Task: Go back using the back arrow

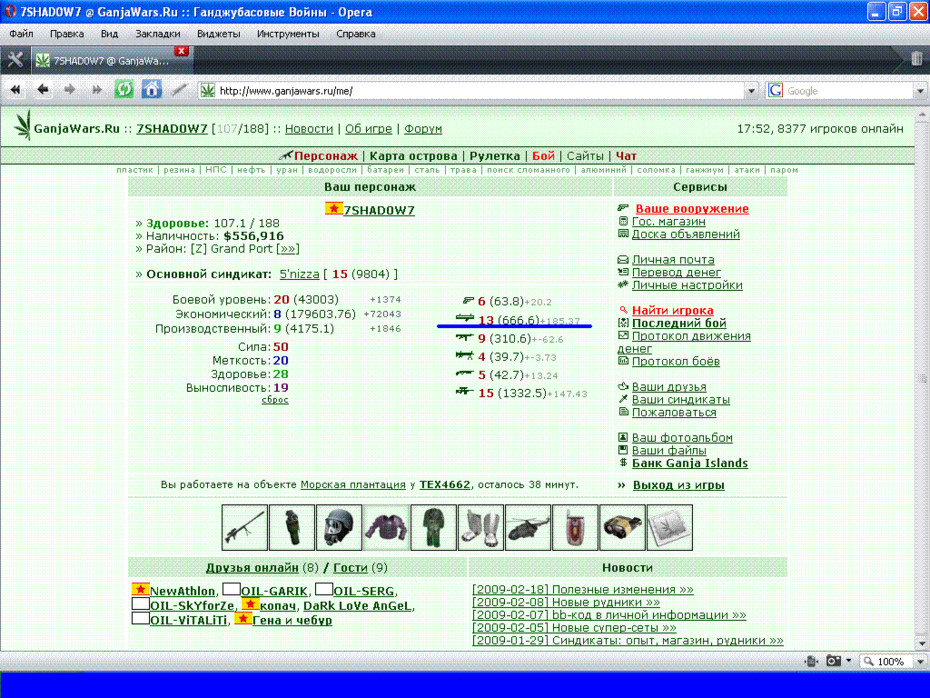Action: [x=42, y=90]
